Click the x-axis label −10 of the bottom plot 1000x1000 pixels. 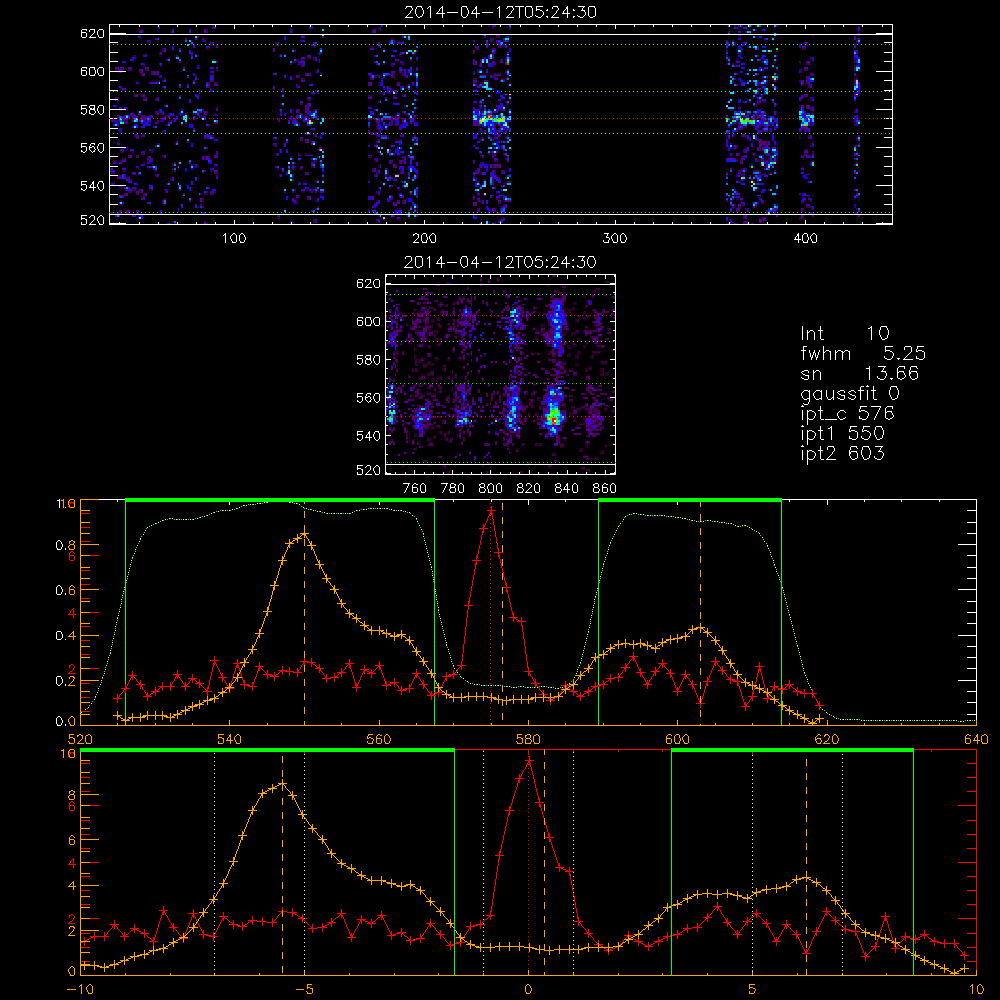point(80,990)
